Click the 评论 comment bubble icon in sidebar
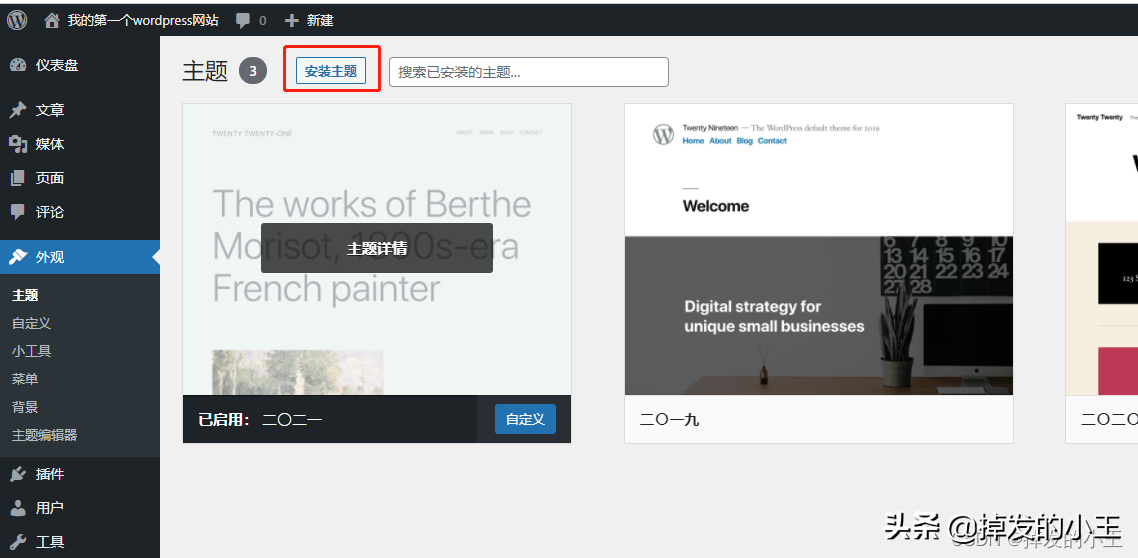This screenshot has width=1138, height=558. click(x=18, y=212)
